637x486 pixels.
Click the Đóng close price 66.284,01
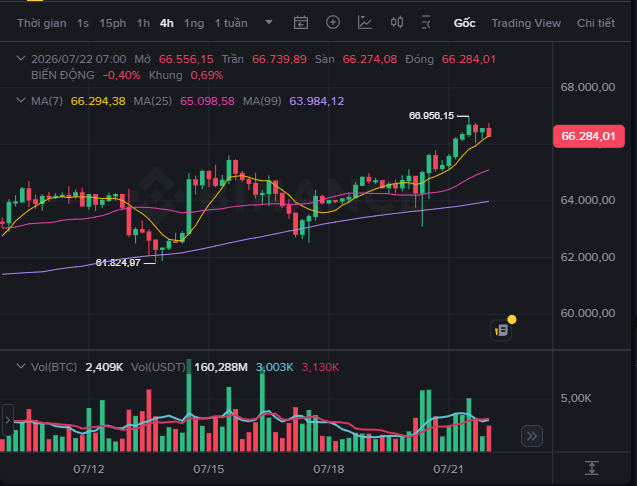[469, 59]
